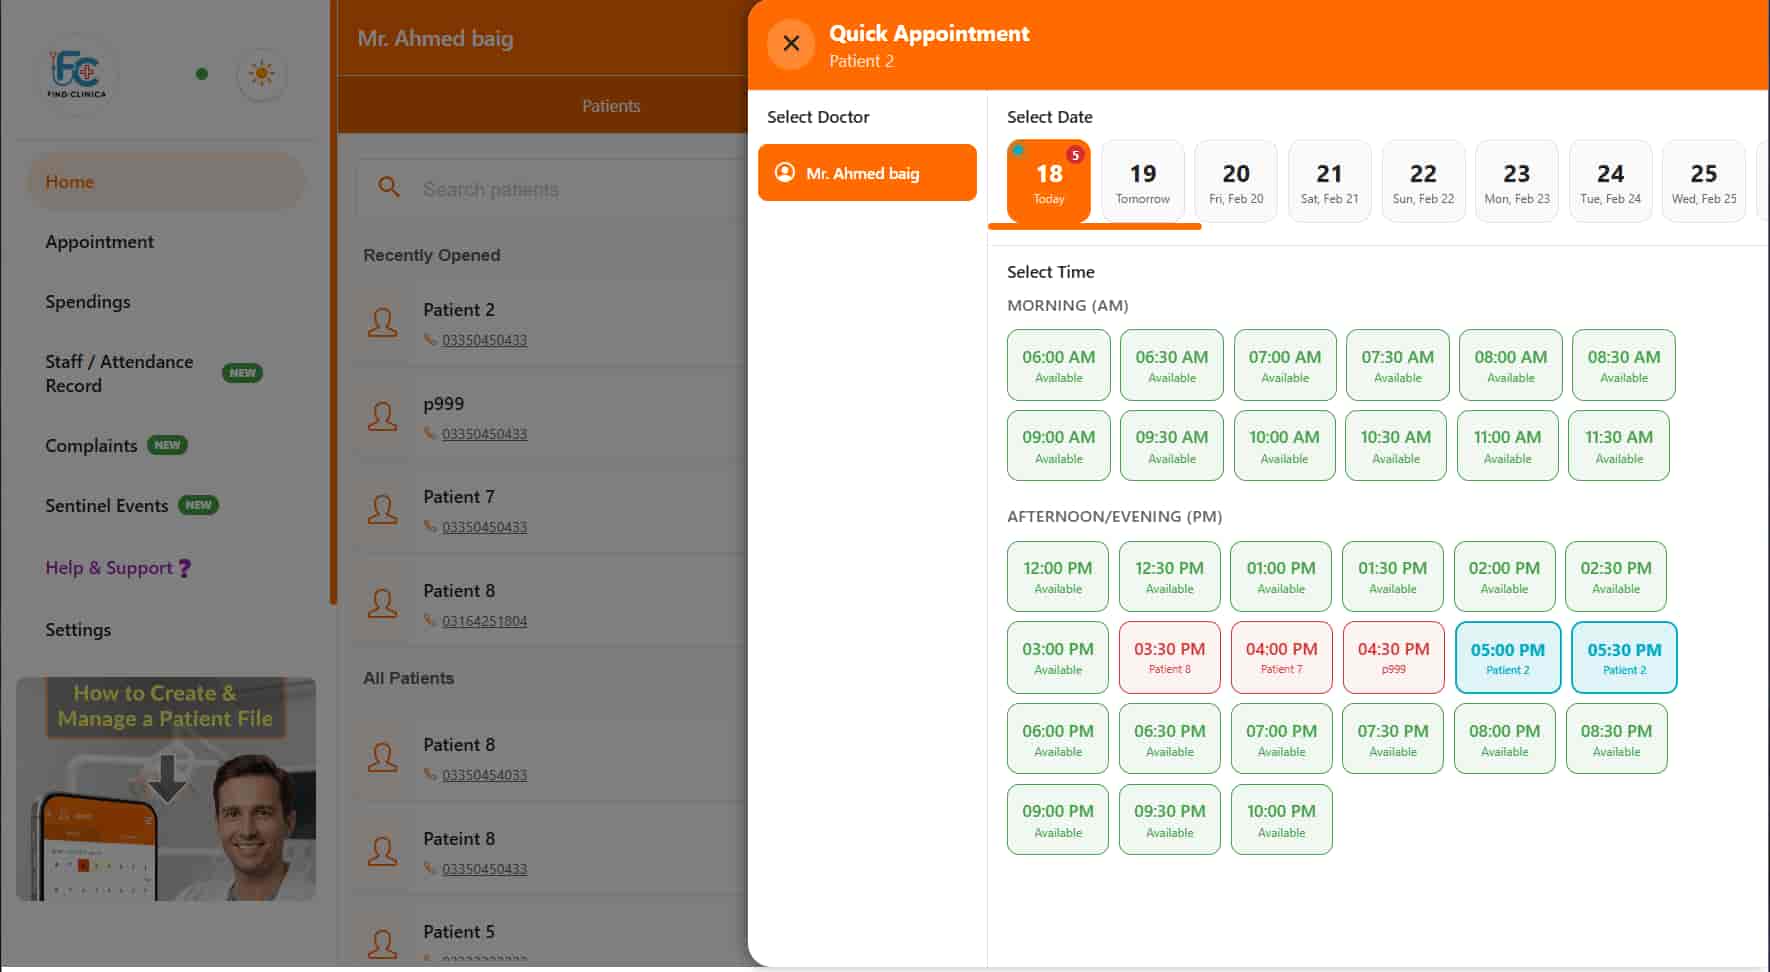Screen dimensions: 1770x972
Task: Pick the 08:30 PM time slot
Action: (1616, 739)
